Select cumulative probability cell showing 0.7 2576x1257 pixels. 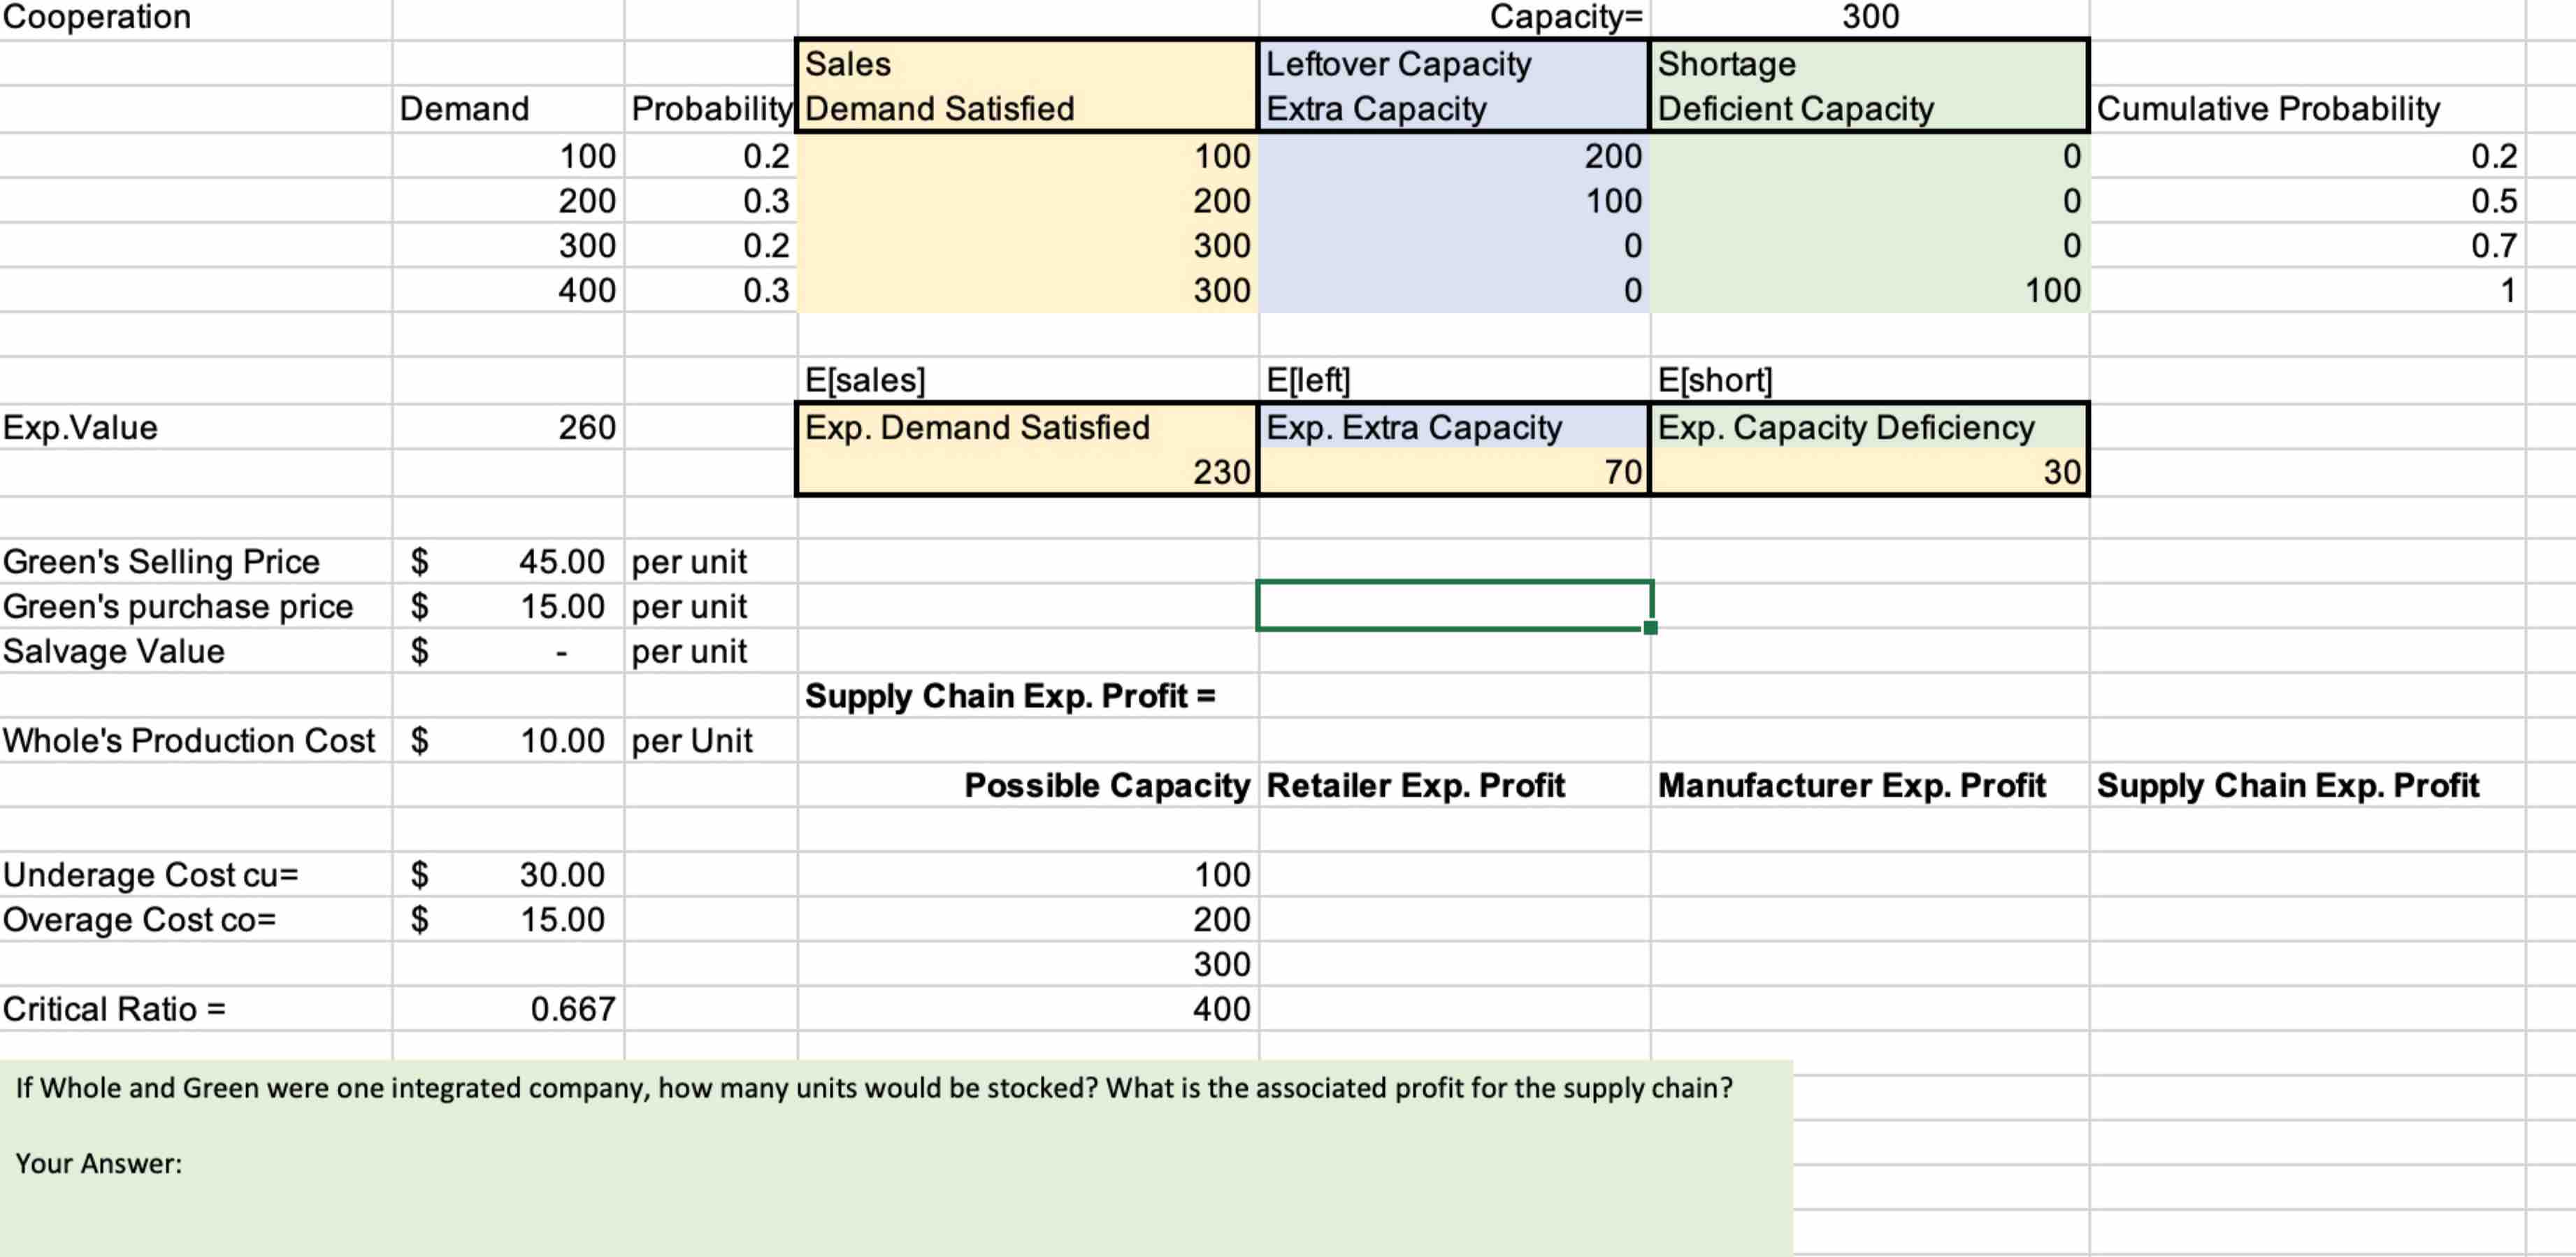click(2307, 245)
